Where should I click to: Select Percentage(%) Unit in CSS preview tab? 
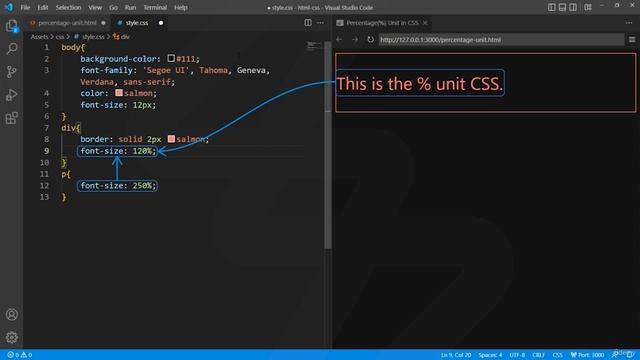coord(382,23)
